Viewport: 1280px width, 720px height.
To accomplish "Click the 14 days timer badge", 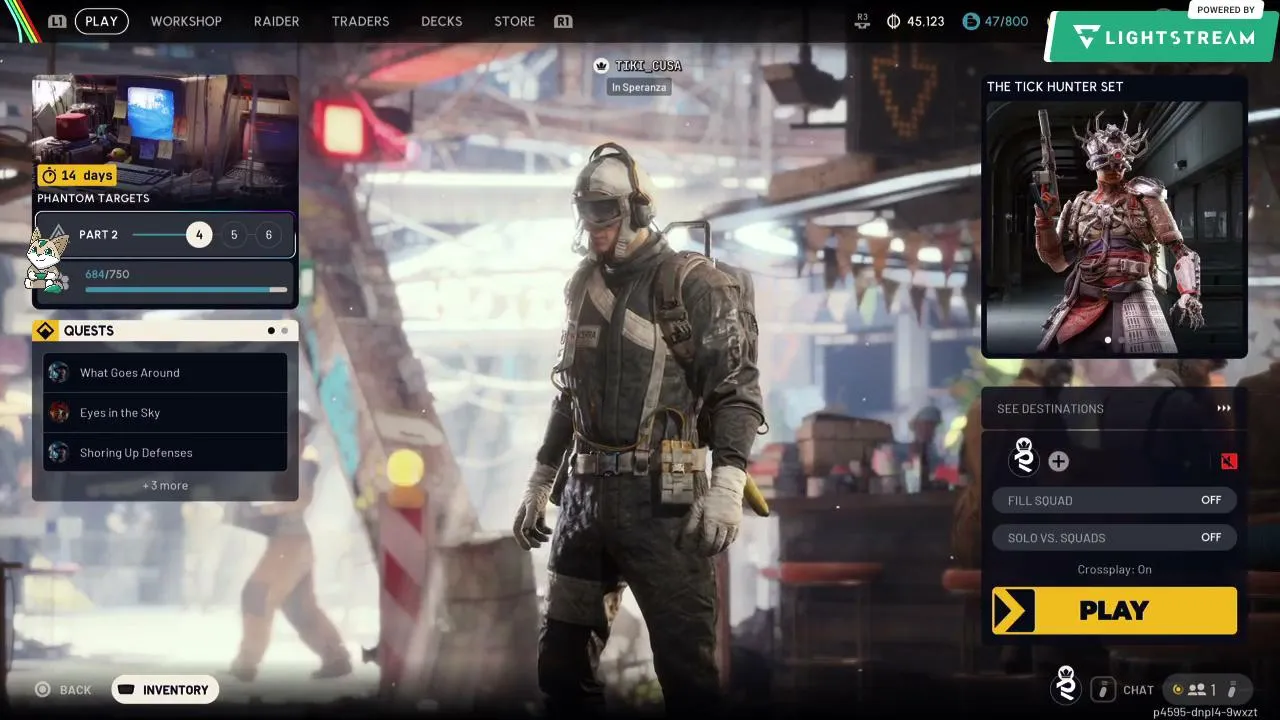I will [x=77, y=175].
